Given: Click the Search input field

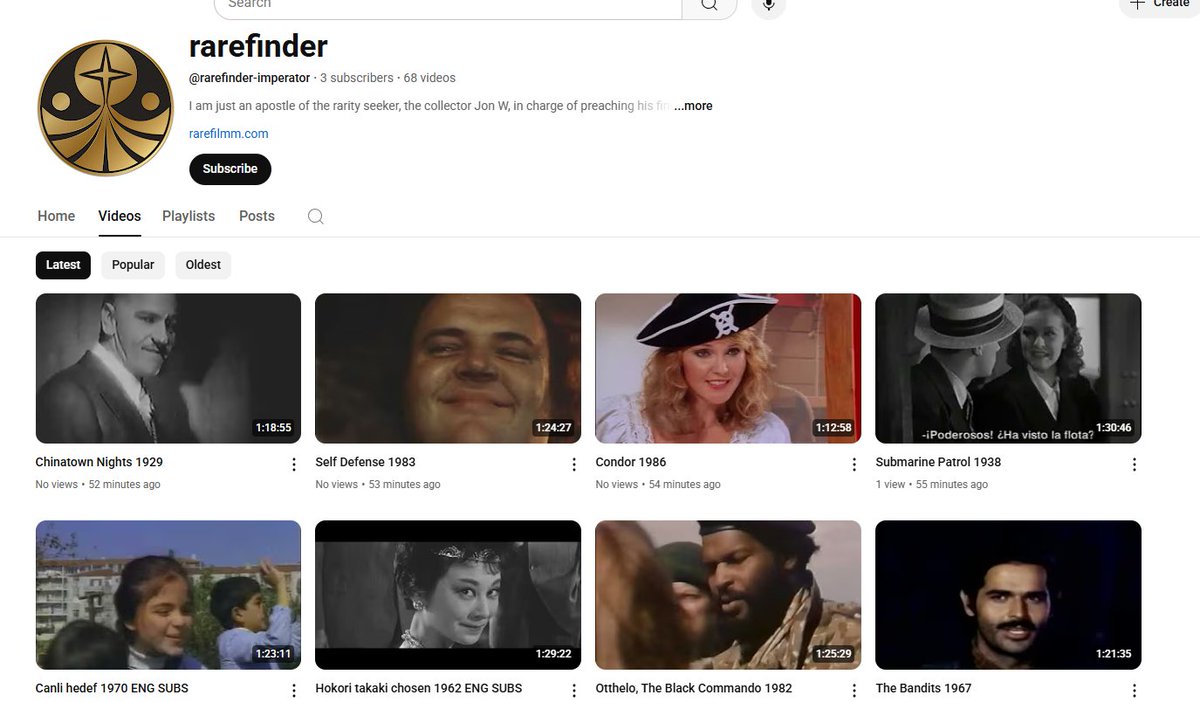Looking at the screenshot, I should point(448,5).
